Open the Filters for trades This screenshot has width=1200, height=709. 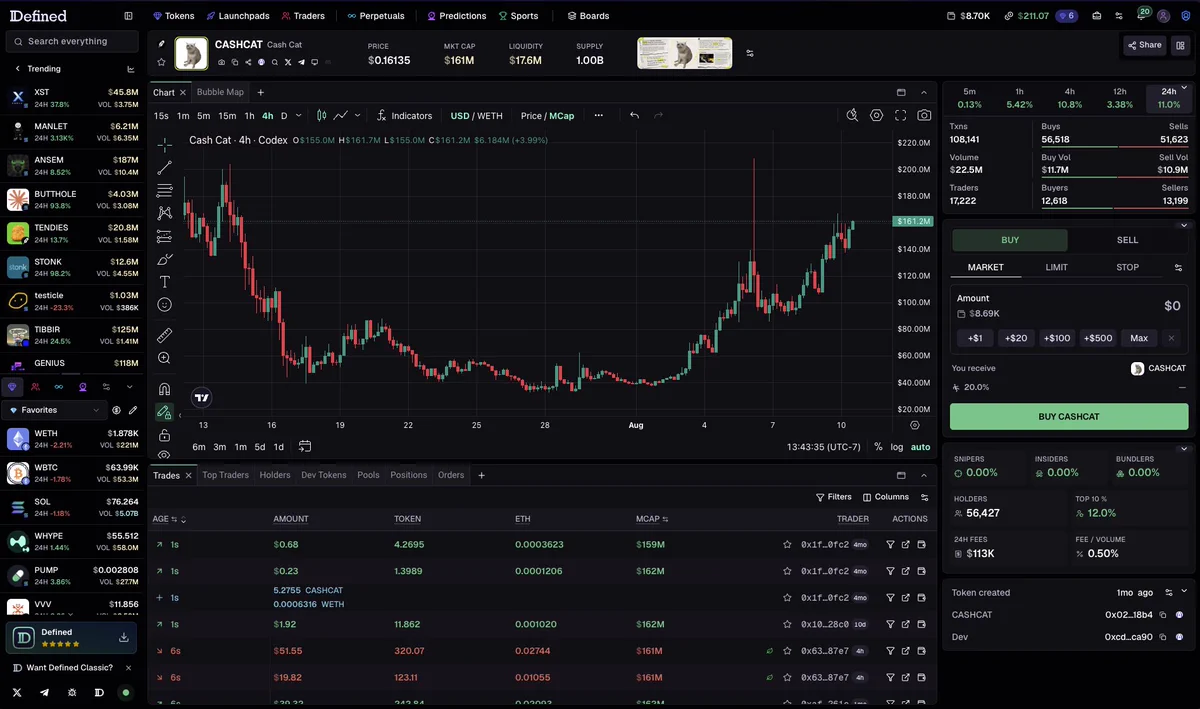(x=834, y=497)
